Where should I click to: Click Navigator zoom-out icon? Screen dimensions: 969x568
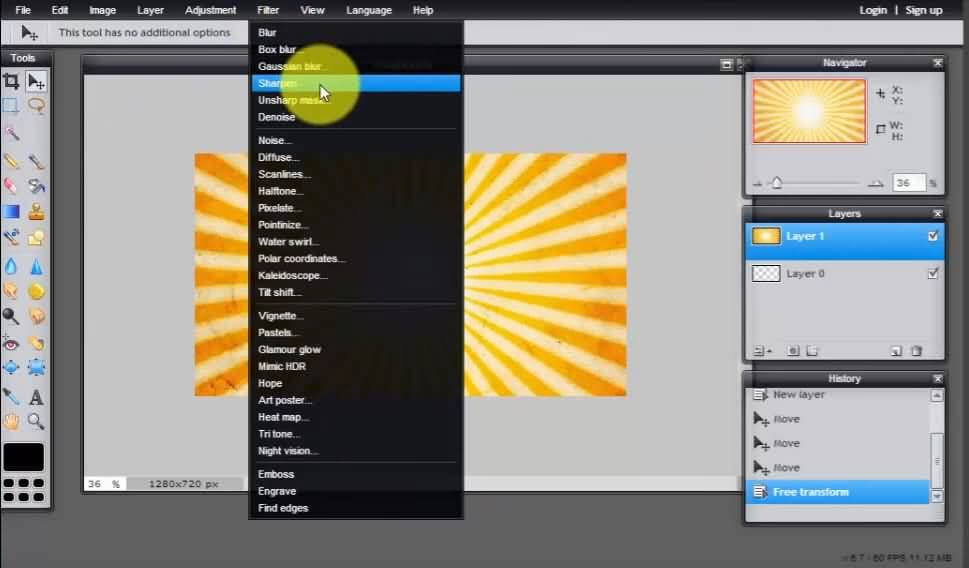[758, 184]
